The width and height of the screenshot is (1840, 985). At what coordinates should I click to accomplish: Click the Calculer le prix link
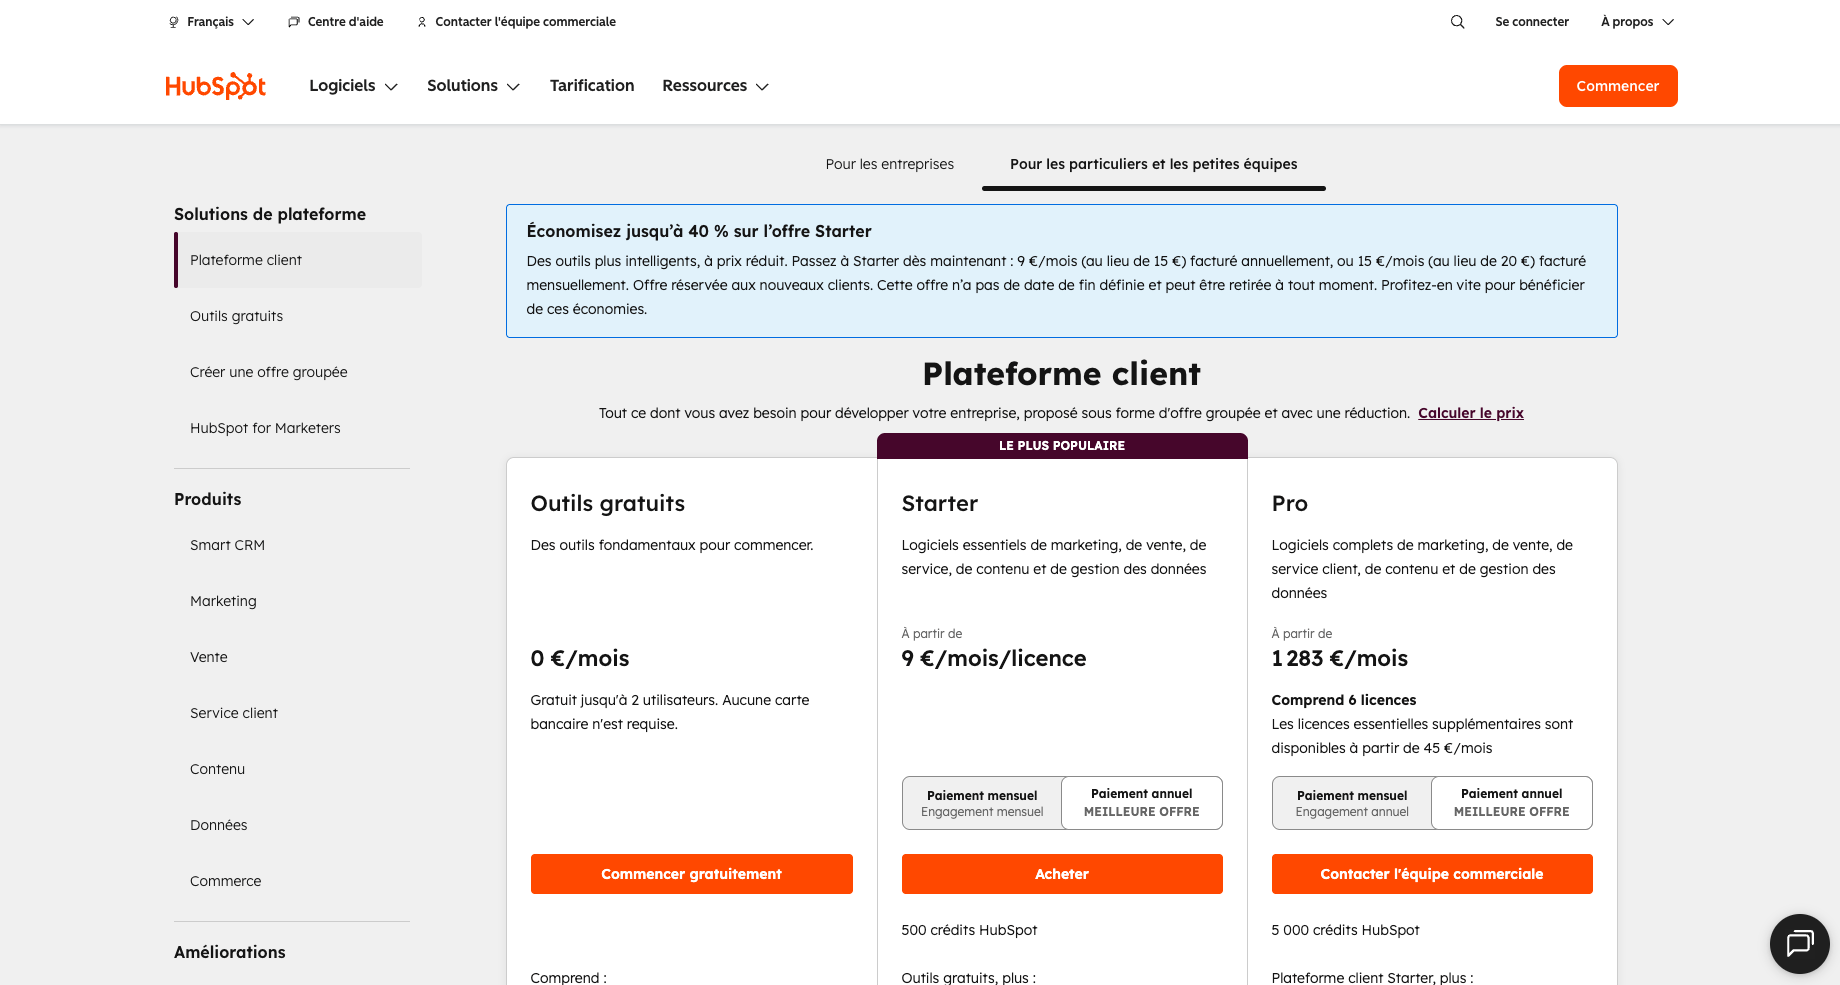pyautogui.click(x=1470, y=412)
